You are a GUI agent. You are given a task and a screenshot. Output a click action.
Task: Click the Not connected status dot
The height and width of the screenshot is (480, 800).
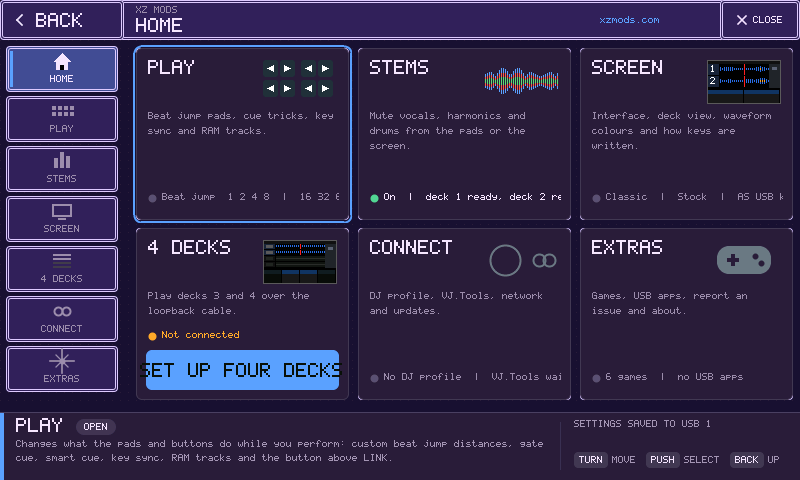(152, 336)
